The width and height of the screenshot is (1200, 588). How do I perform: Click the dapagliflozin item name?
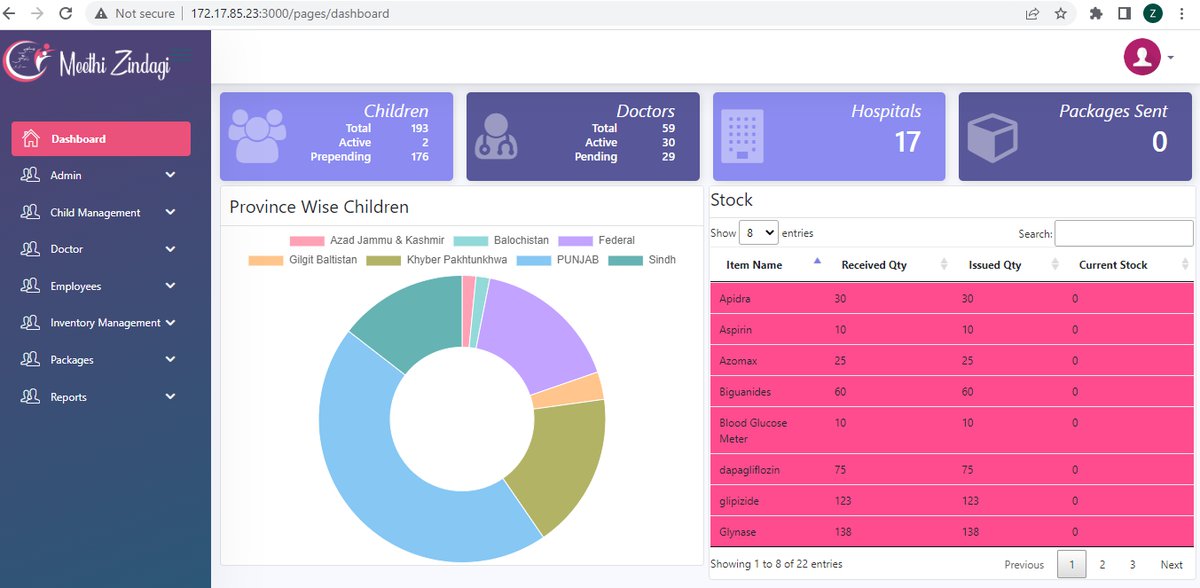pos(750,470)
